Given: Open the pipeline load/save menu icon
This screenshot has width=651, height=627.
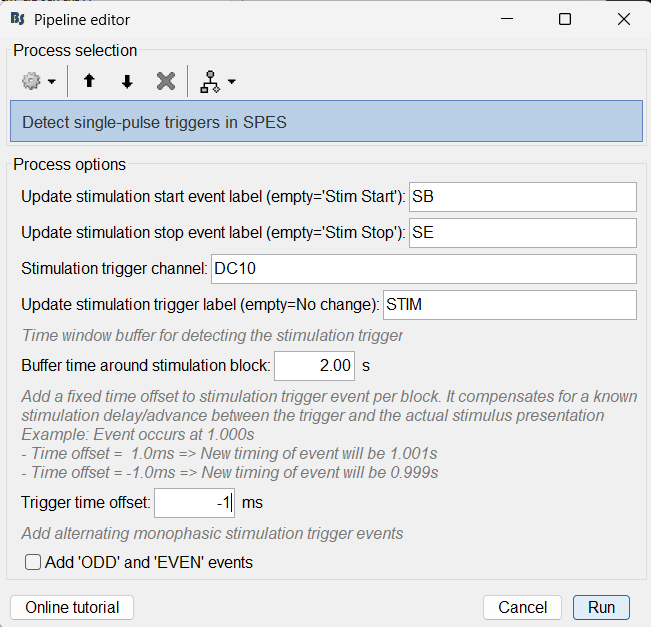Looking at the screenshot, I should click(210, 81).
